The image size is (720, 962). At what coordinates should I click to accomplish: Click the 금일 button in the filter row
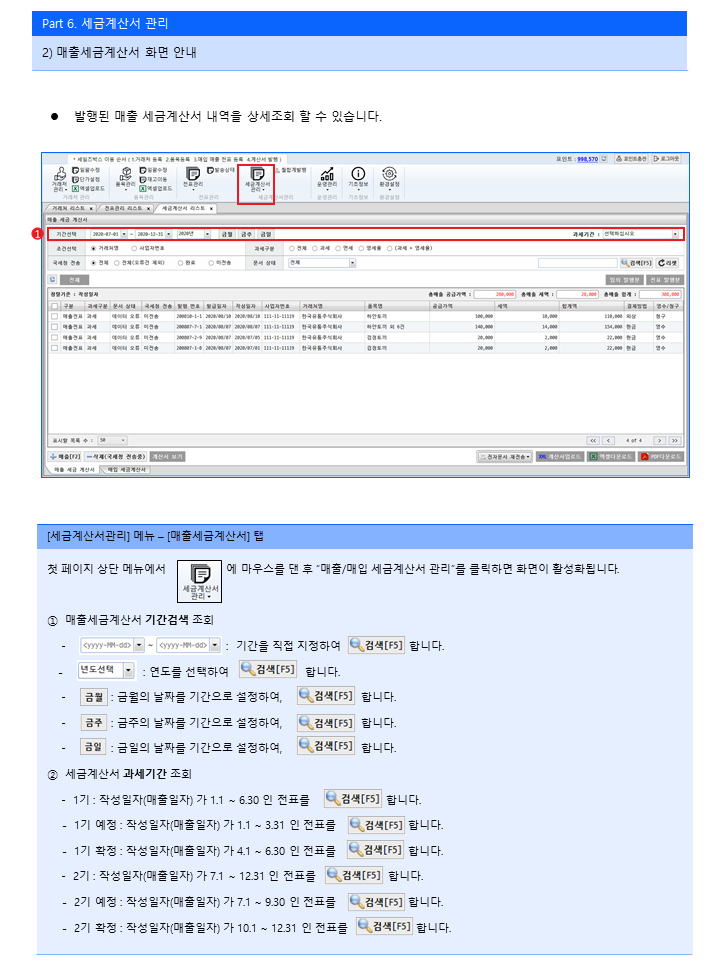pos(266,234)
